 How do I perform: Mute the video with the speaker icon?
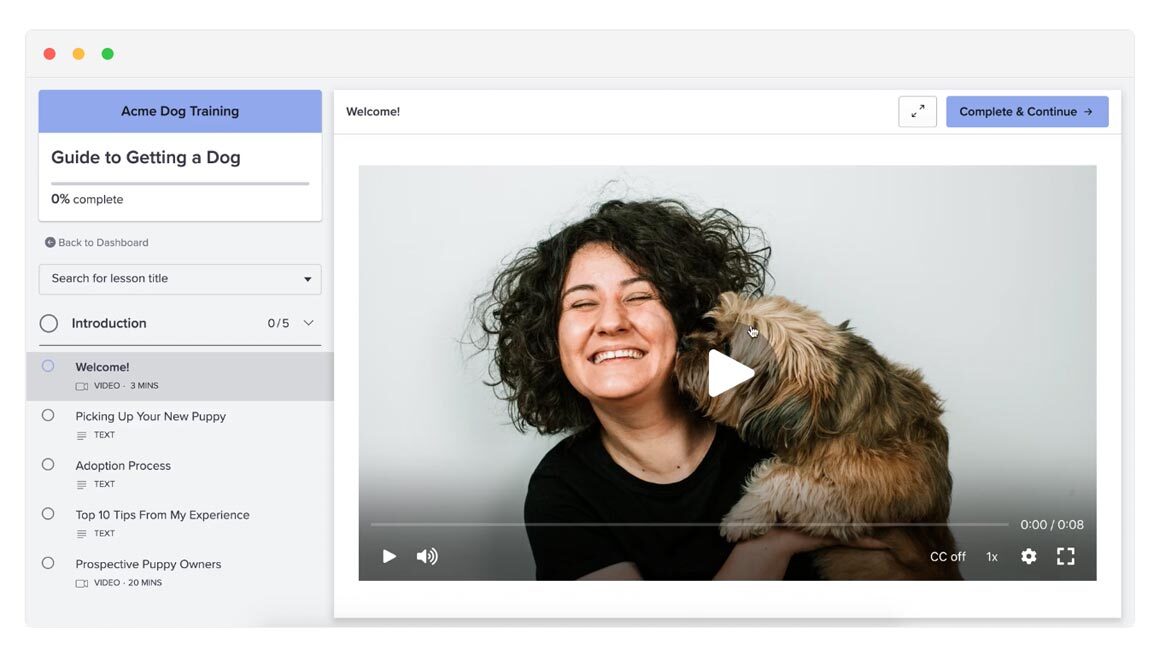pyautogui.click(x=427, y=556)
